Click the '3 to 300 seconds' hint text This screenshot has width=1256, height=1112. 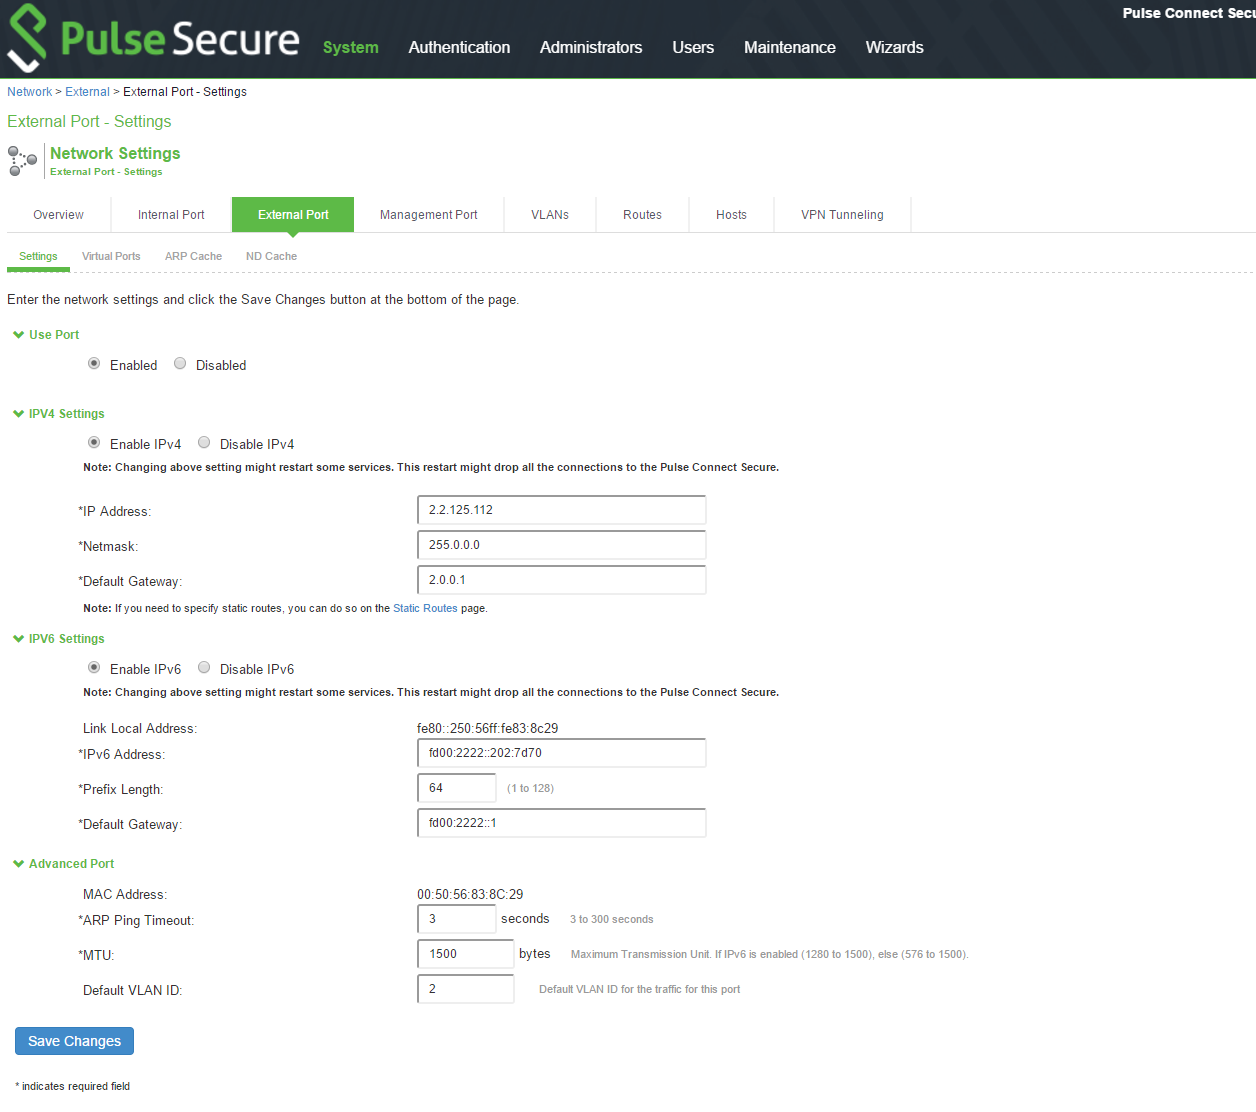pyautogui.click(x=612, y=920)
